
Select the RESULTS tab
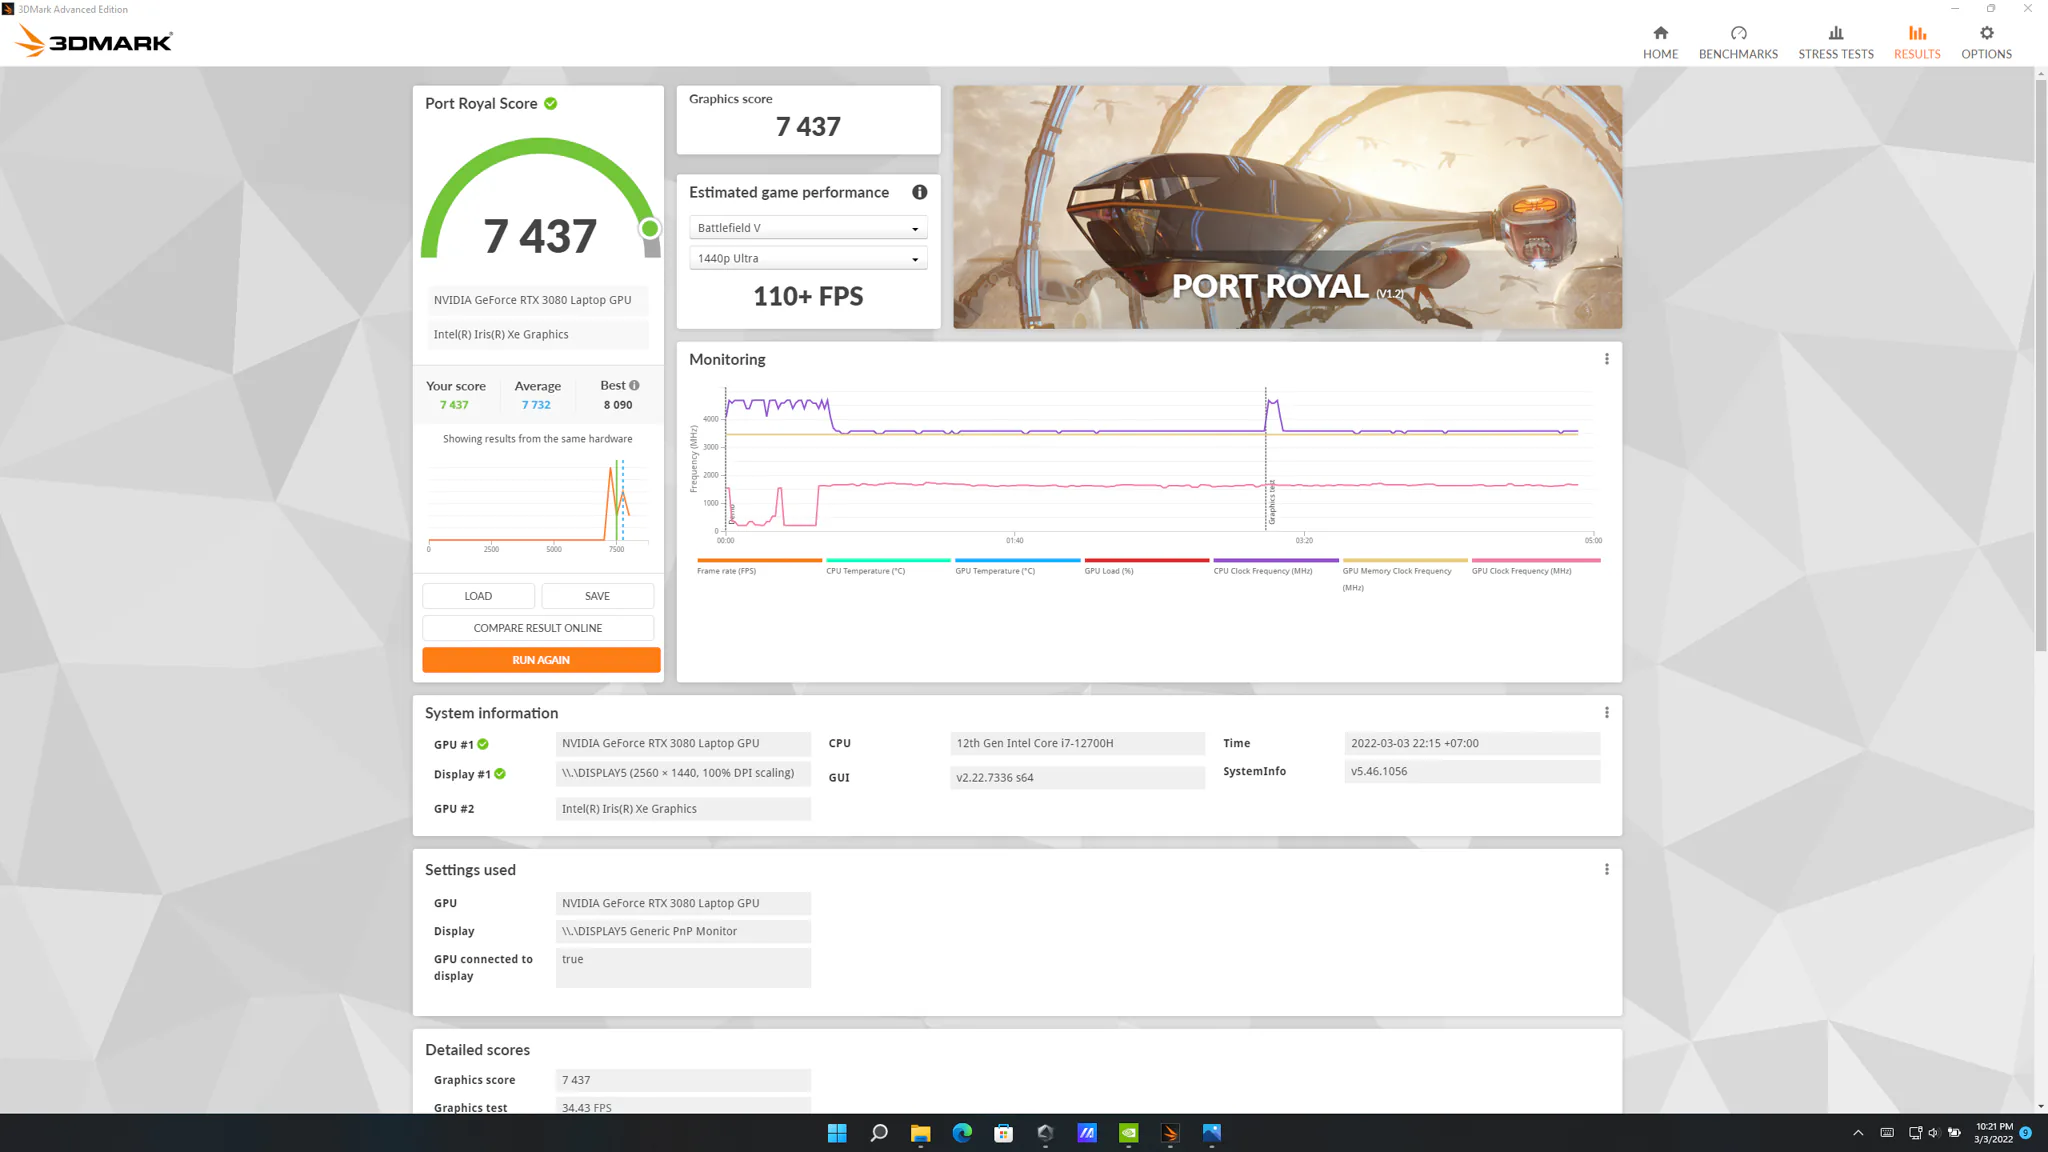1917,42
